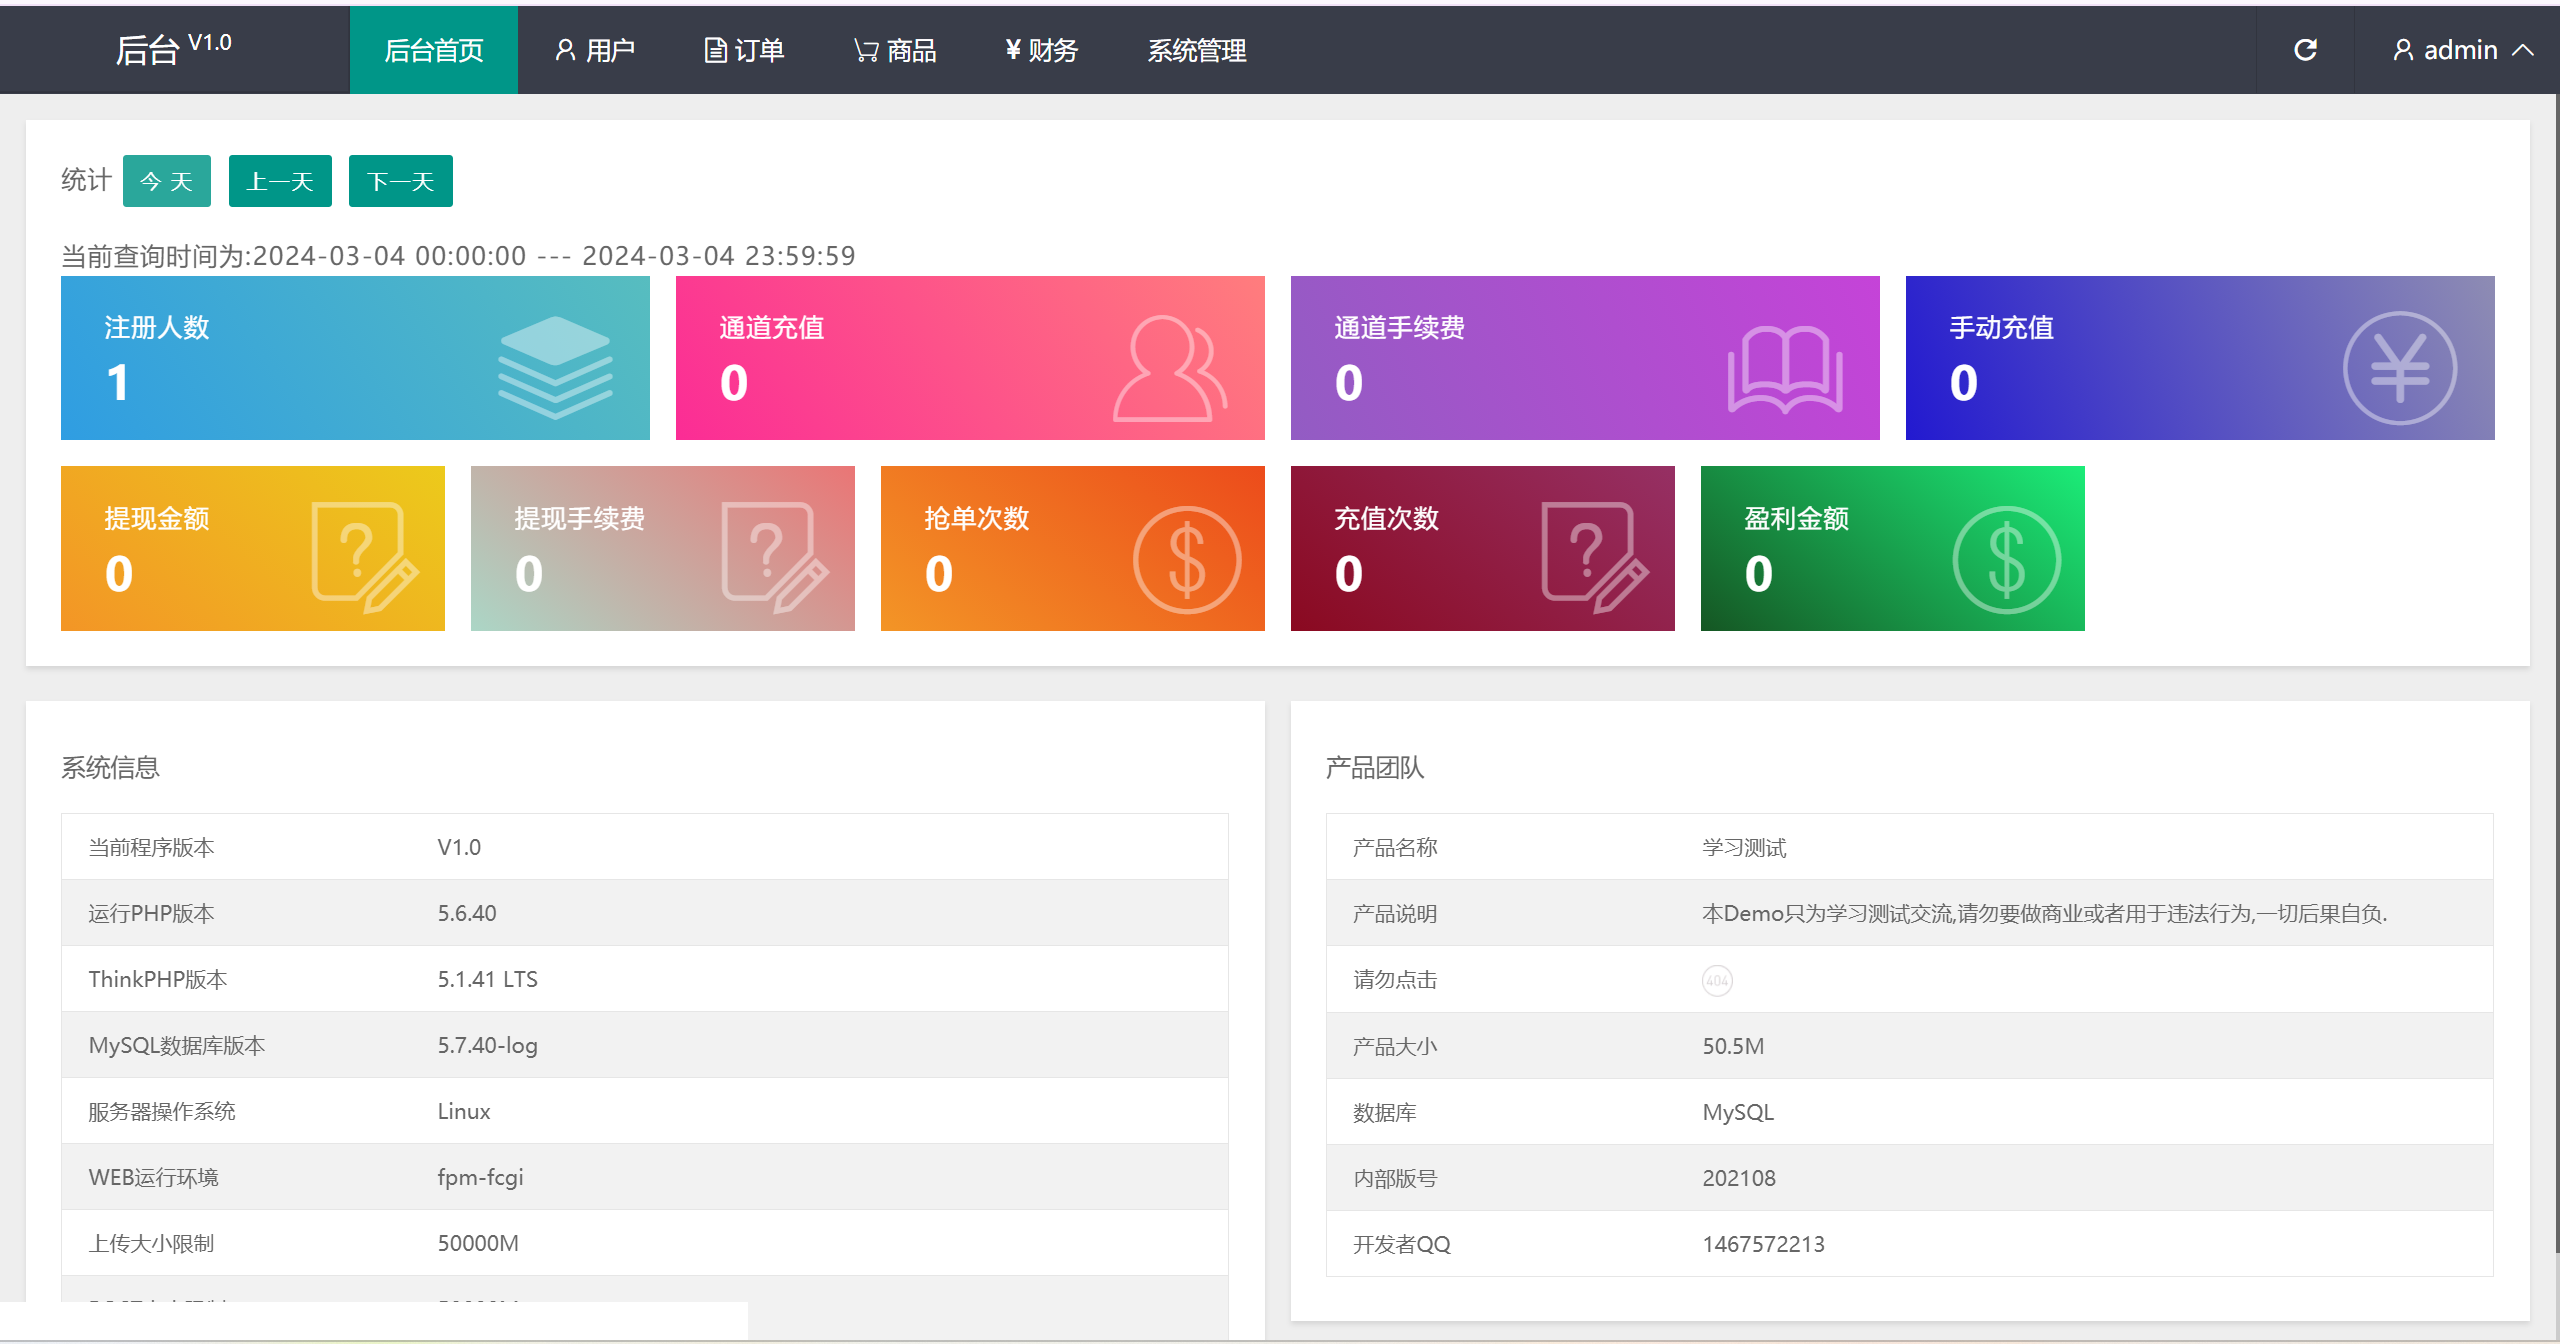Click the question-mark icon on 提现金额 card

click(x=365, y=558)
